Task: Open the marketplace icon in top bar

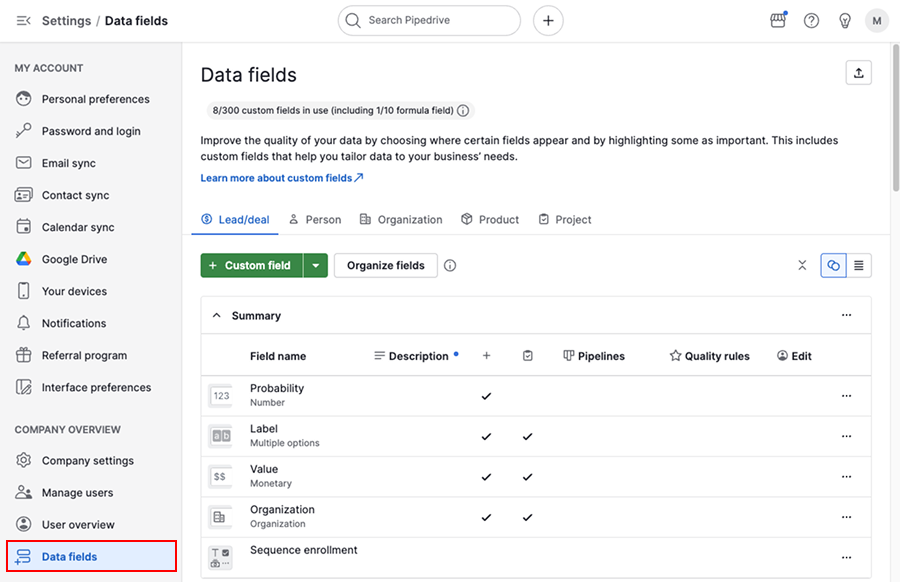Action: tap(778, 21)
